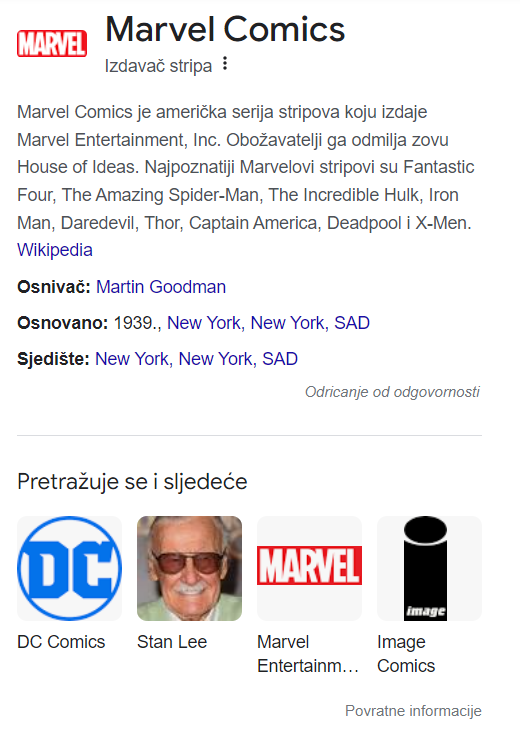520x741 pixels.
Task: Click the Marvel logo beside the title
Action: click(52, 43)
